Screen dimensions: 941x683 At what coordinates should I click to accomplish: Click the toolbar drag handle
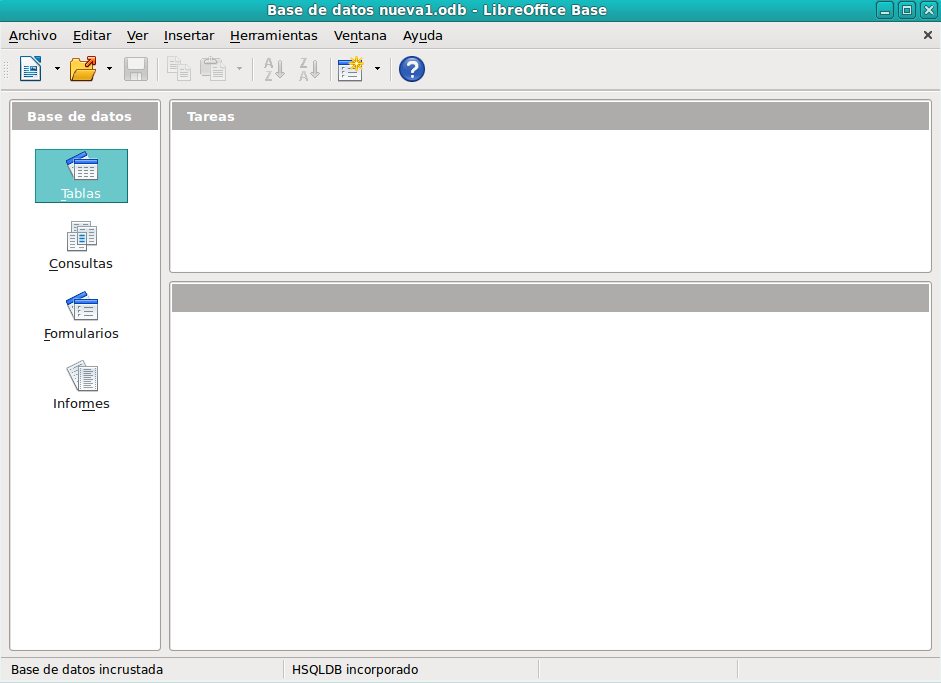[7, 69]
